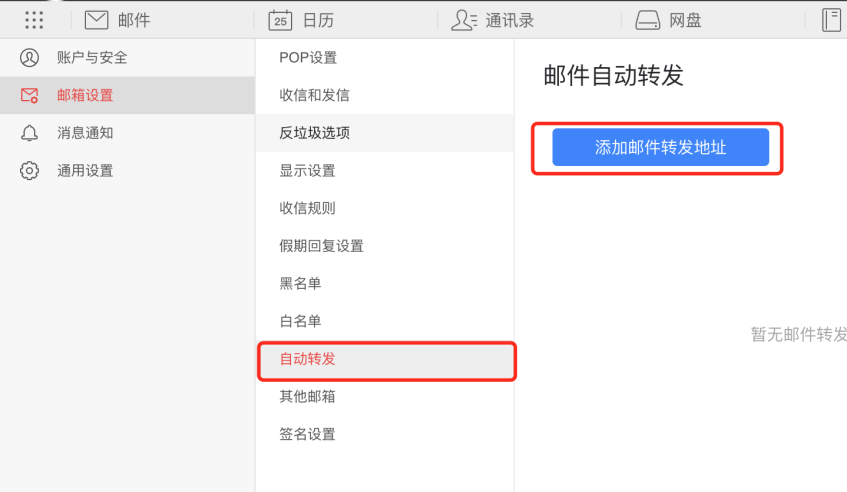Select 自动转发 menu item

pyautogui.click(x=387, y=359)
